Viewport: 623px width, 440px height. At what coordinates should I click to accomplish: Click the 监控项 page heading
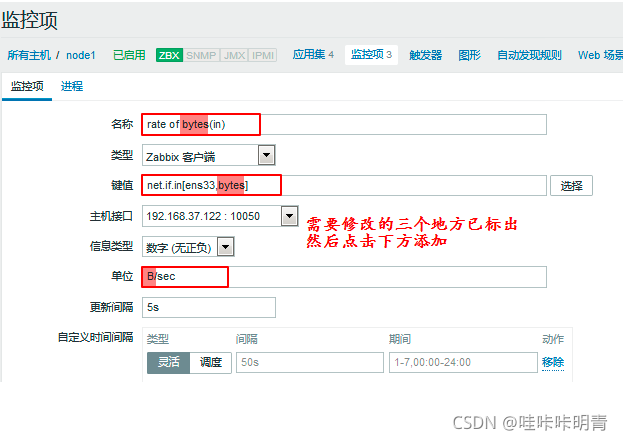pos(29,20)
